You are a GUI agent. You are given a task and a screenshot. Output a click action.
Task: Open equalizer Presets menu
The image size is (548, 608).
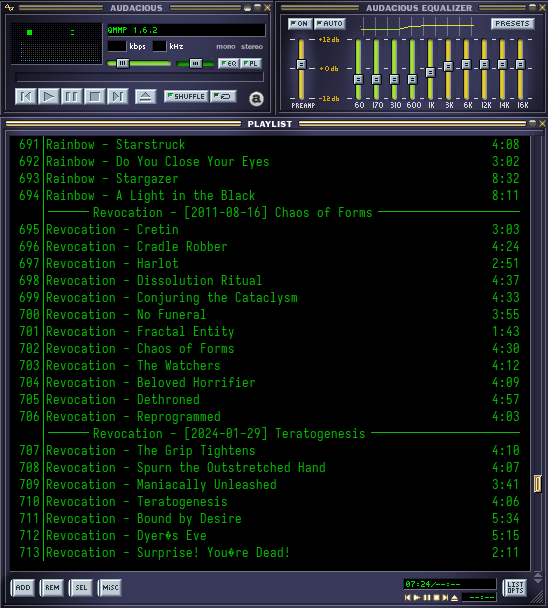click(512, 24)
